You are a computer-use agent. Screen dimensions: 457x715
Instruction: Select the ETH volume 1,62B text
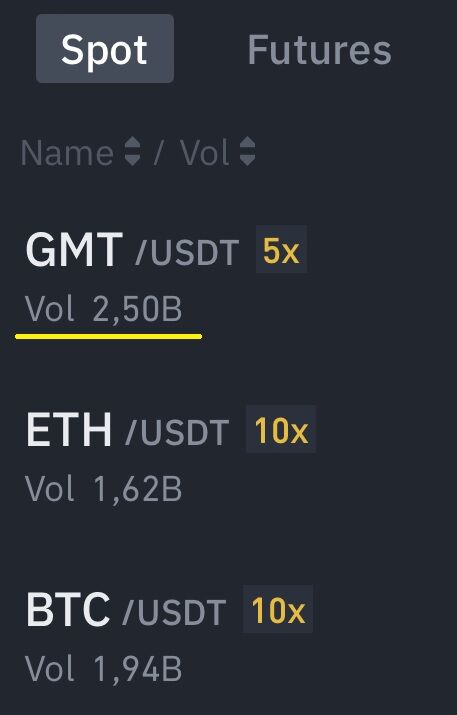(137, 489)
